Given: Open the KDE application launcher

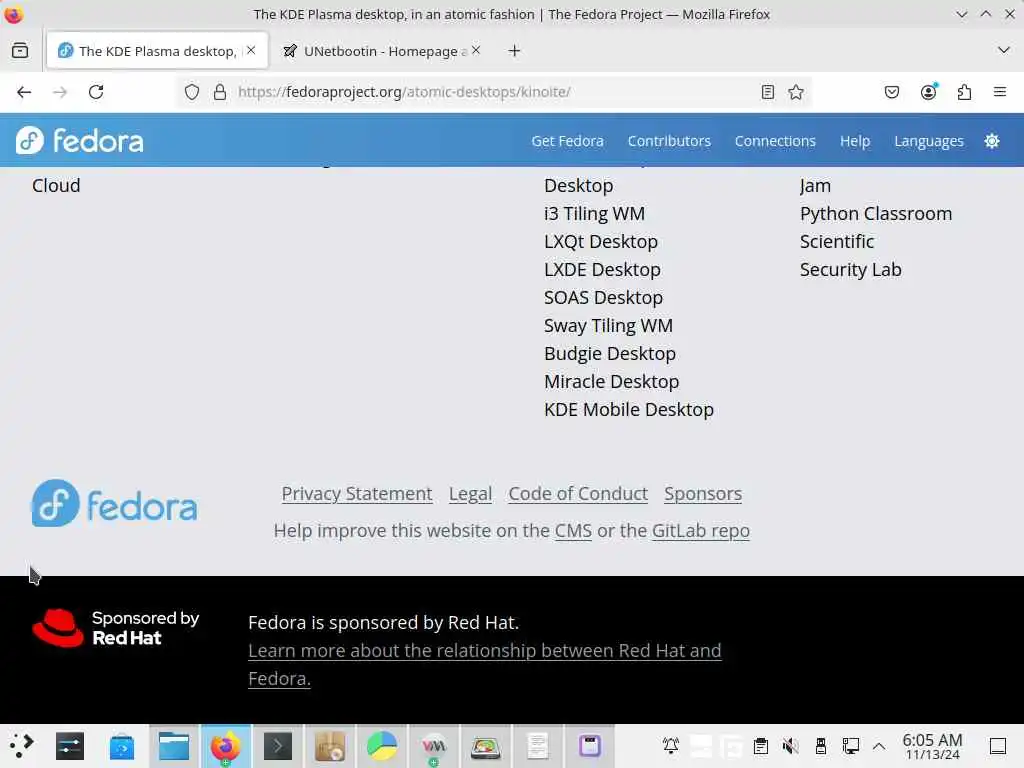Looking at the screenshot, I should tap(21, 745).
